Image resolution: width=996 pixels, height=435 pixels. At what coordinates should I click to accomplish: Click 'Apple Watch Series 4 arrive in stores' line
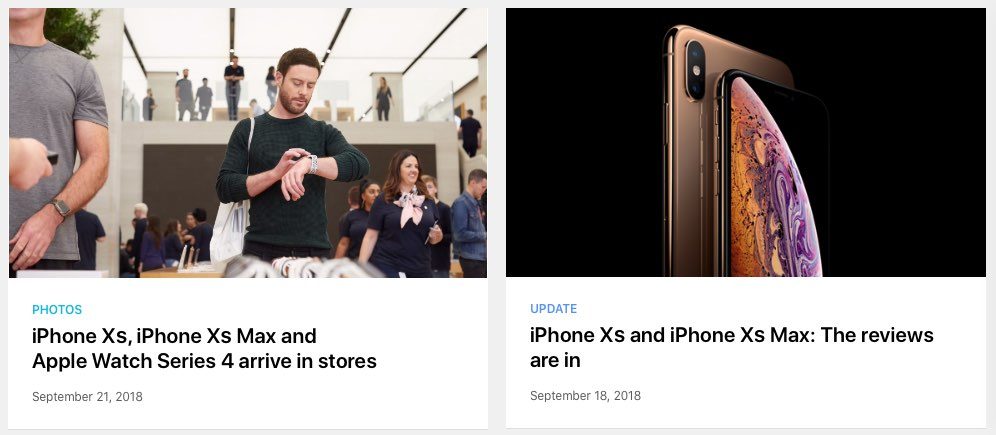(204, 361)
